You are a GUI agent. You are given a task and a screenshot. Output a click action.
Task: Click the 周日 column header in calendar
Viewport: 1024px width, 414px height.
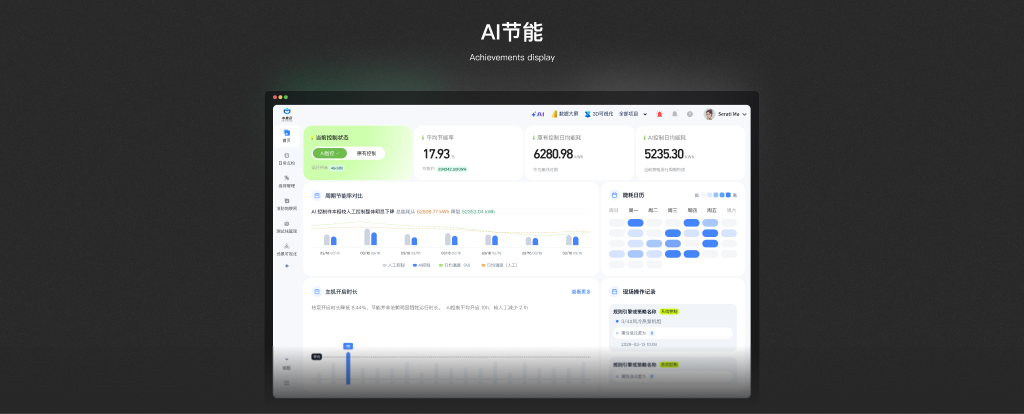pos(614,210)
